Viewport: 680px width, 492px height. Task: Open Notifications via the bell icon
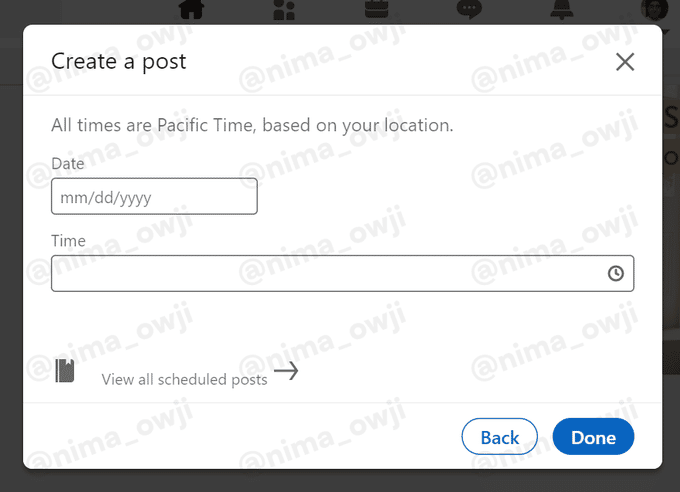pyautogui.click(x=562, y=9)
